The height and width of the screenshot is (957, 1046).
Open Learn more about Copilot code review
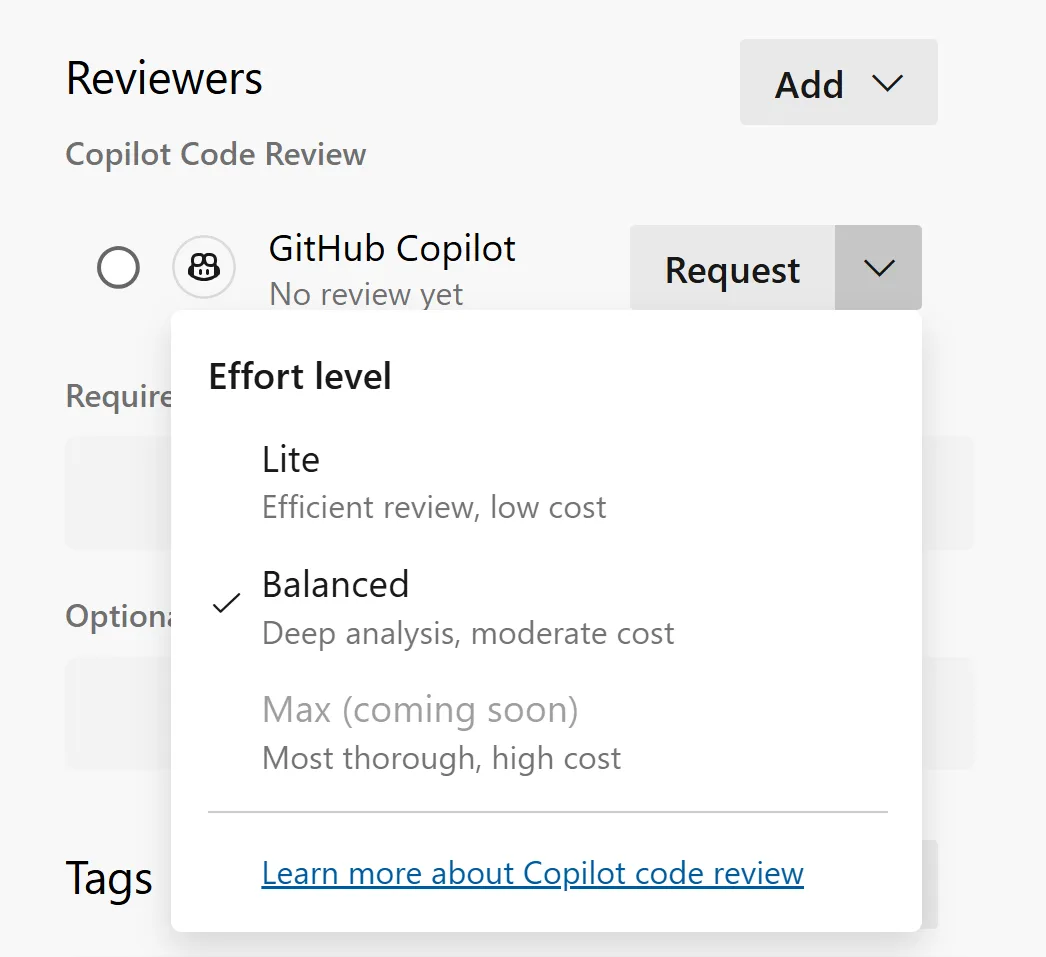532,873
